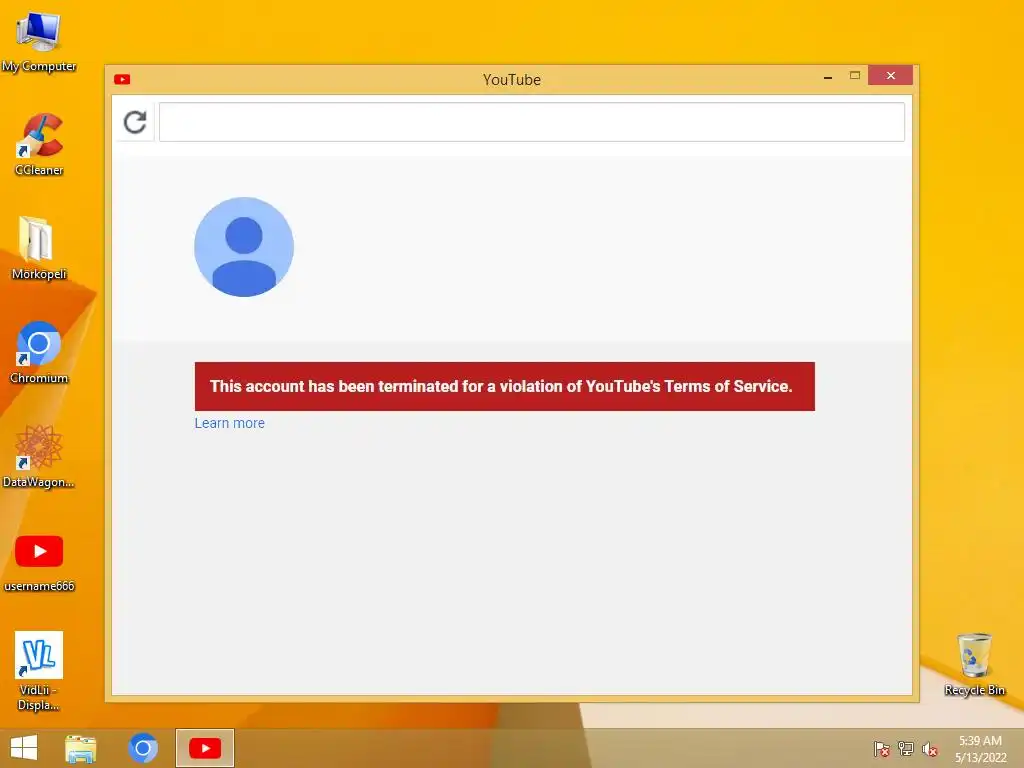Click the YouTube logo in title bar
1024x768 pixels.
click(122, 80)
